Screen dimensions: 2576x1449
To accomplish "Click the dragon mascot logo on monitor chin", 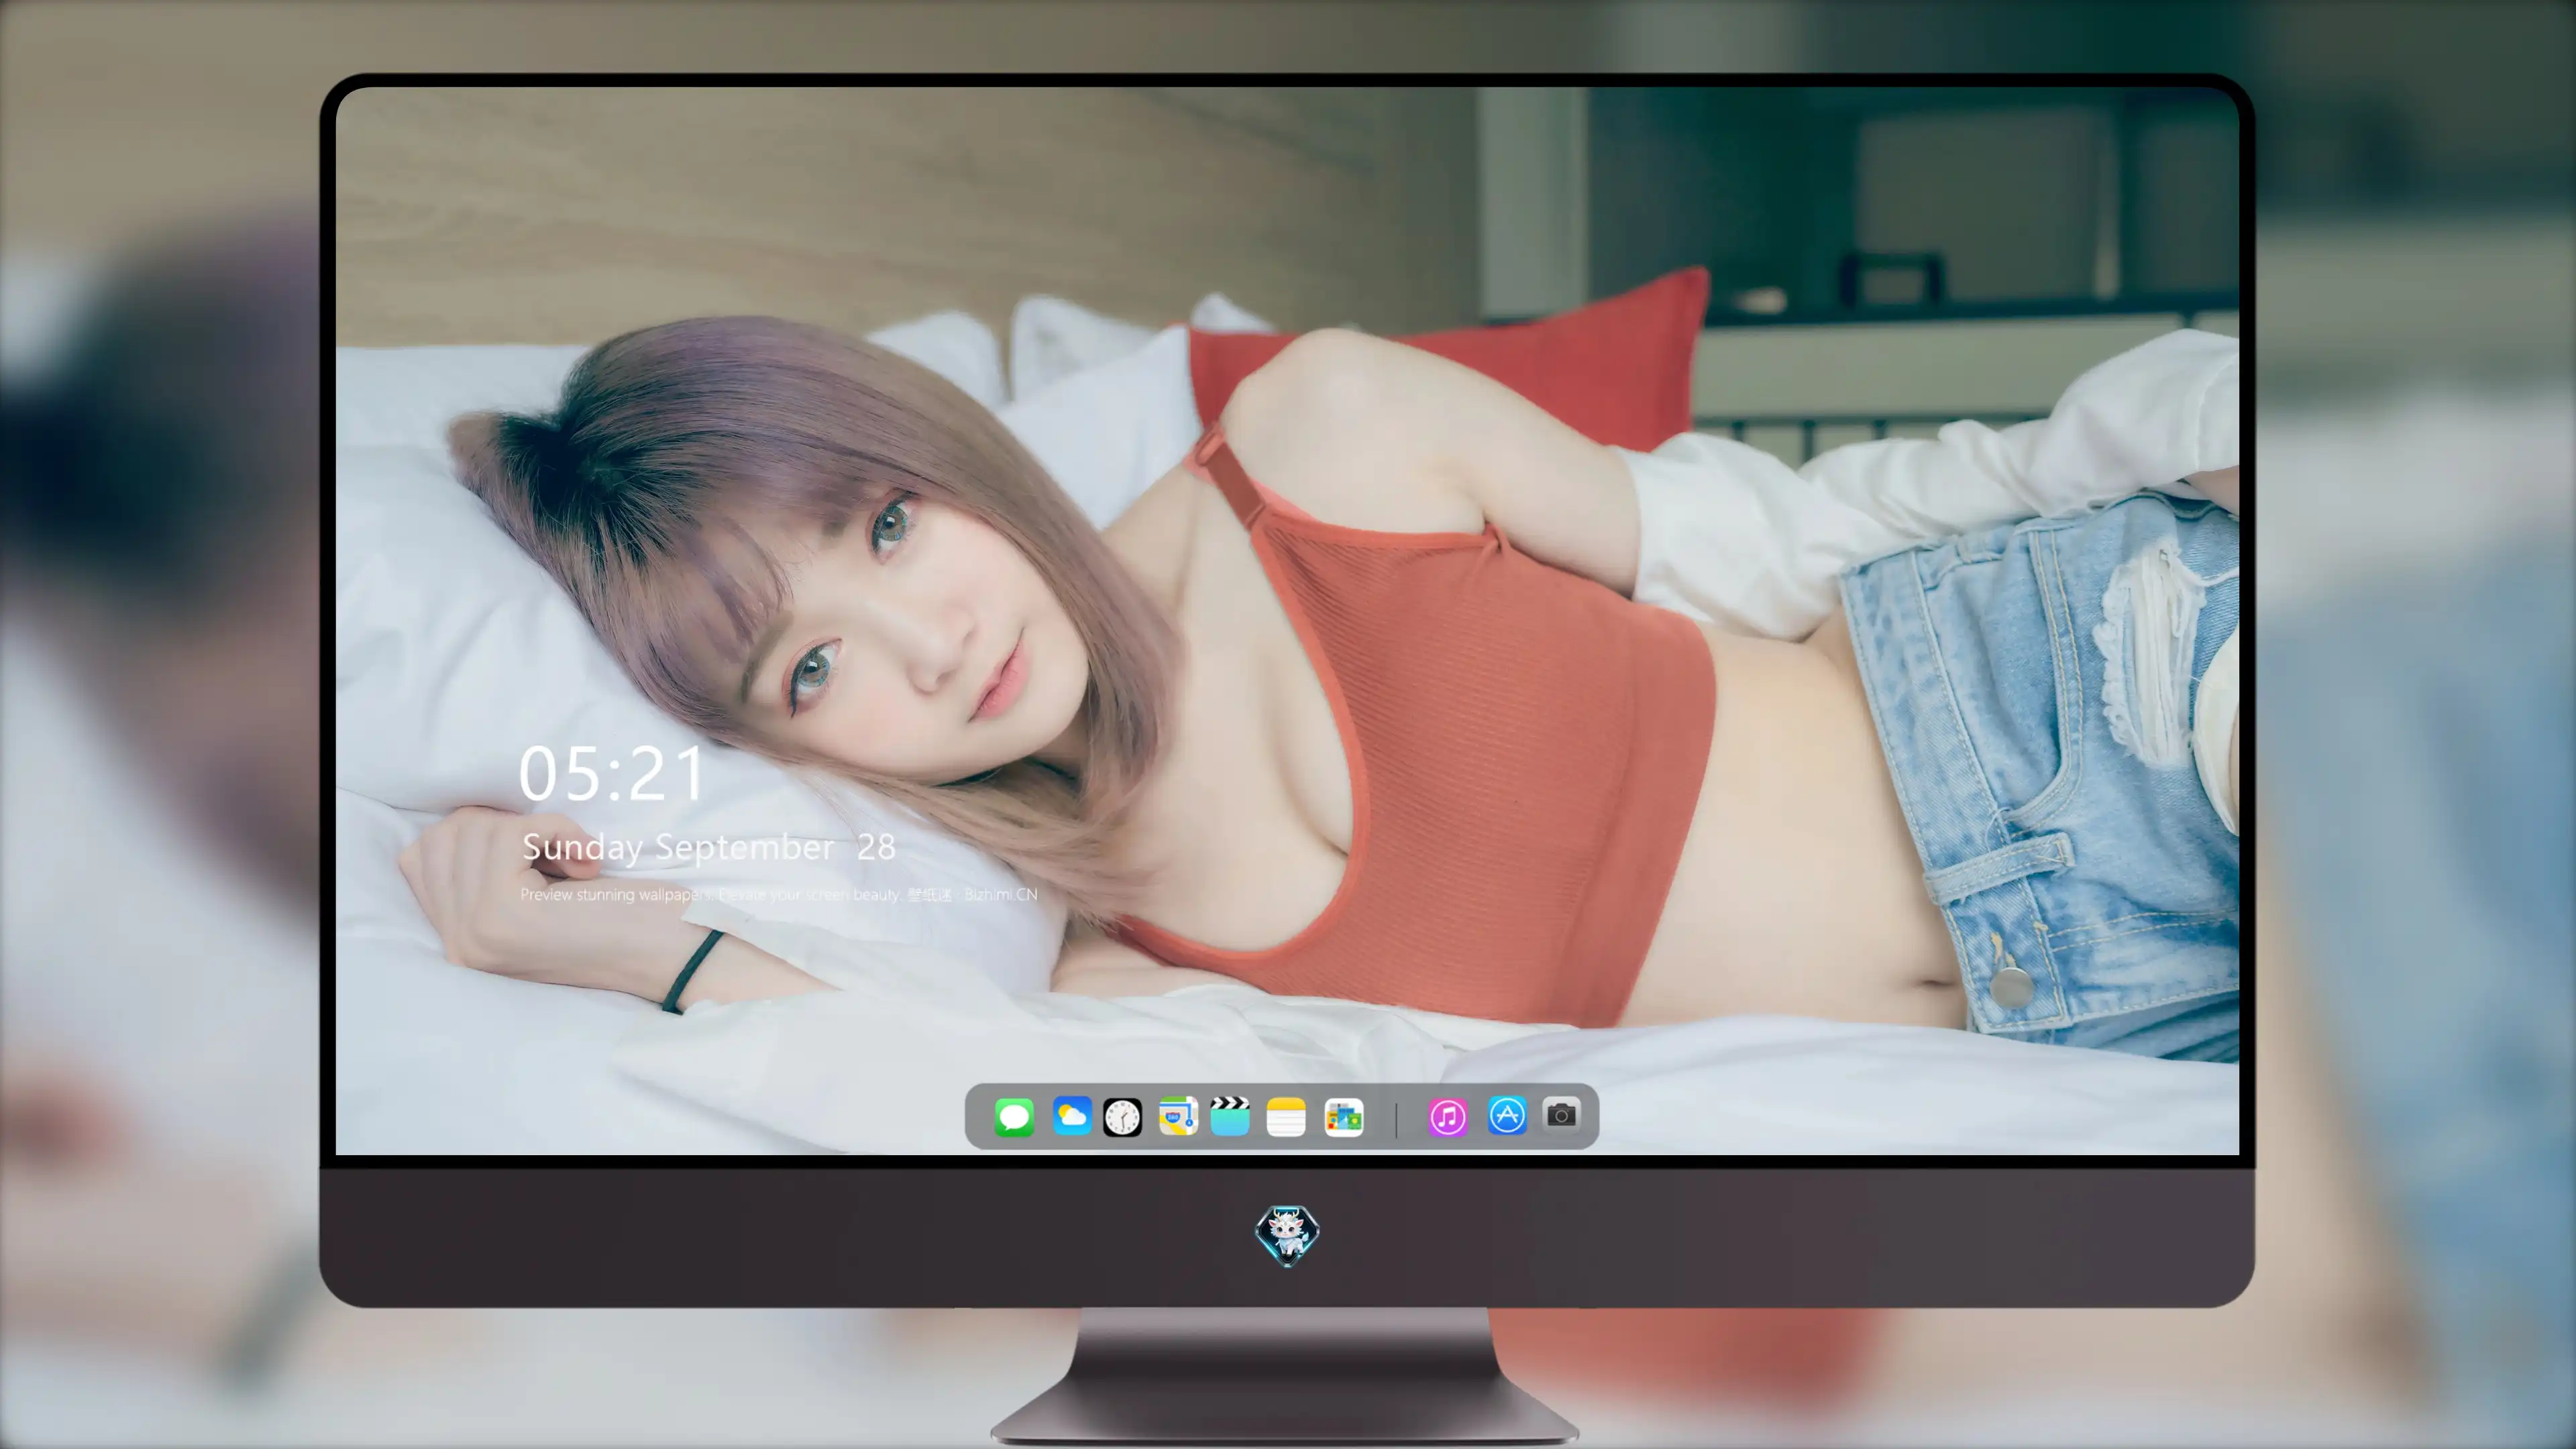I will (1287, 1235).
